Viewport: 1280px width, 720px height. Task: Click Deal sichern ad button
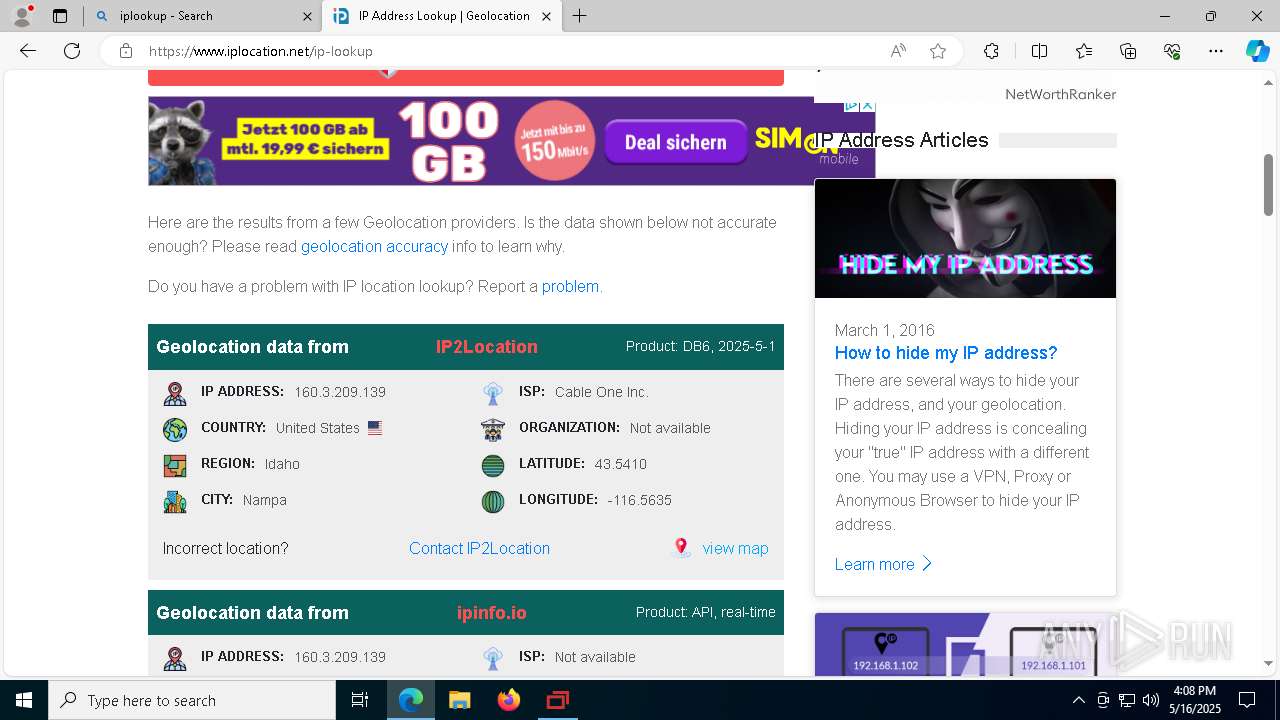pos(675,142)
